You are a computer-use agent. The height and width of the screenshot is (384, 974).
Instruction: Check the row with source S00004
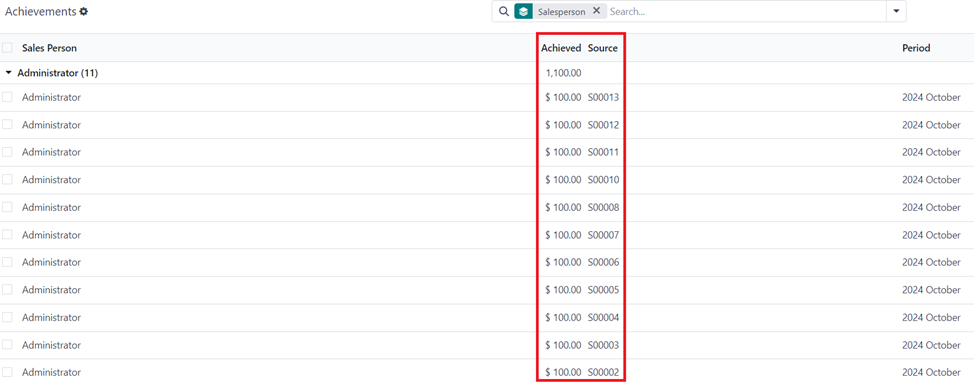point(7,317)
